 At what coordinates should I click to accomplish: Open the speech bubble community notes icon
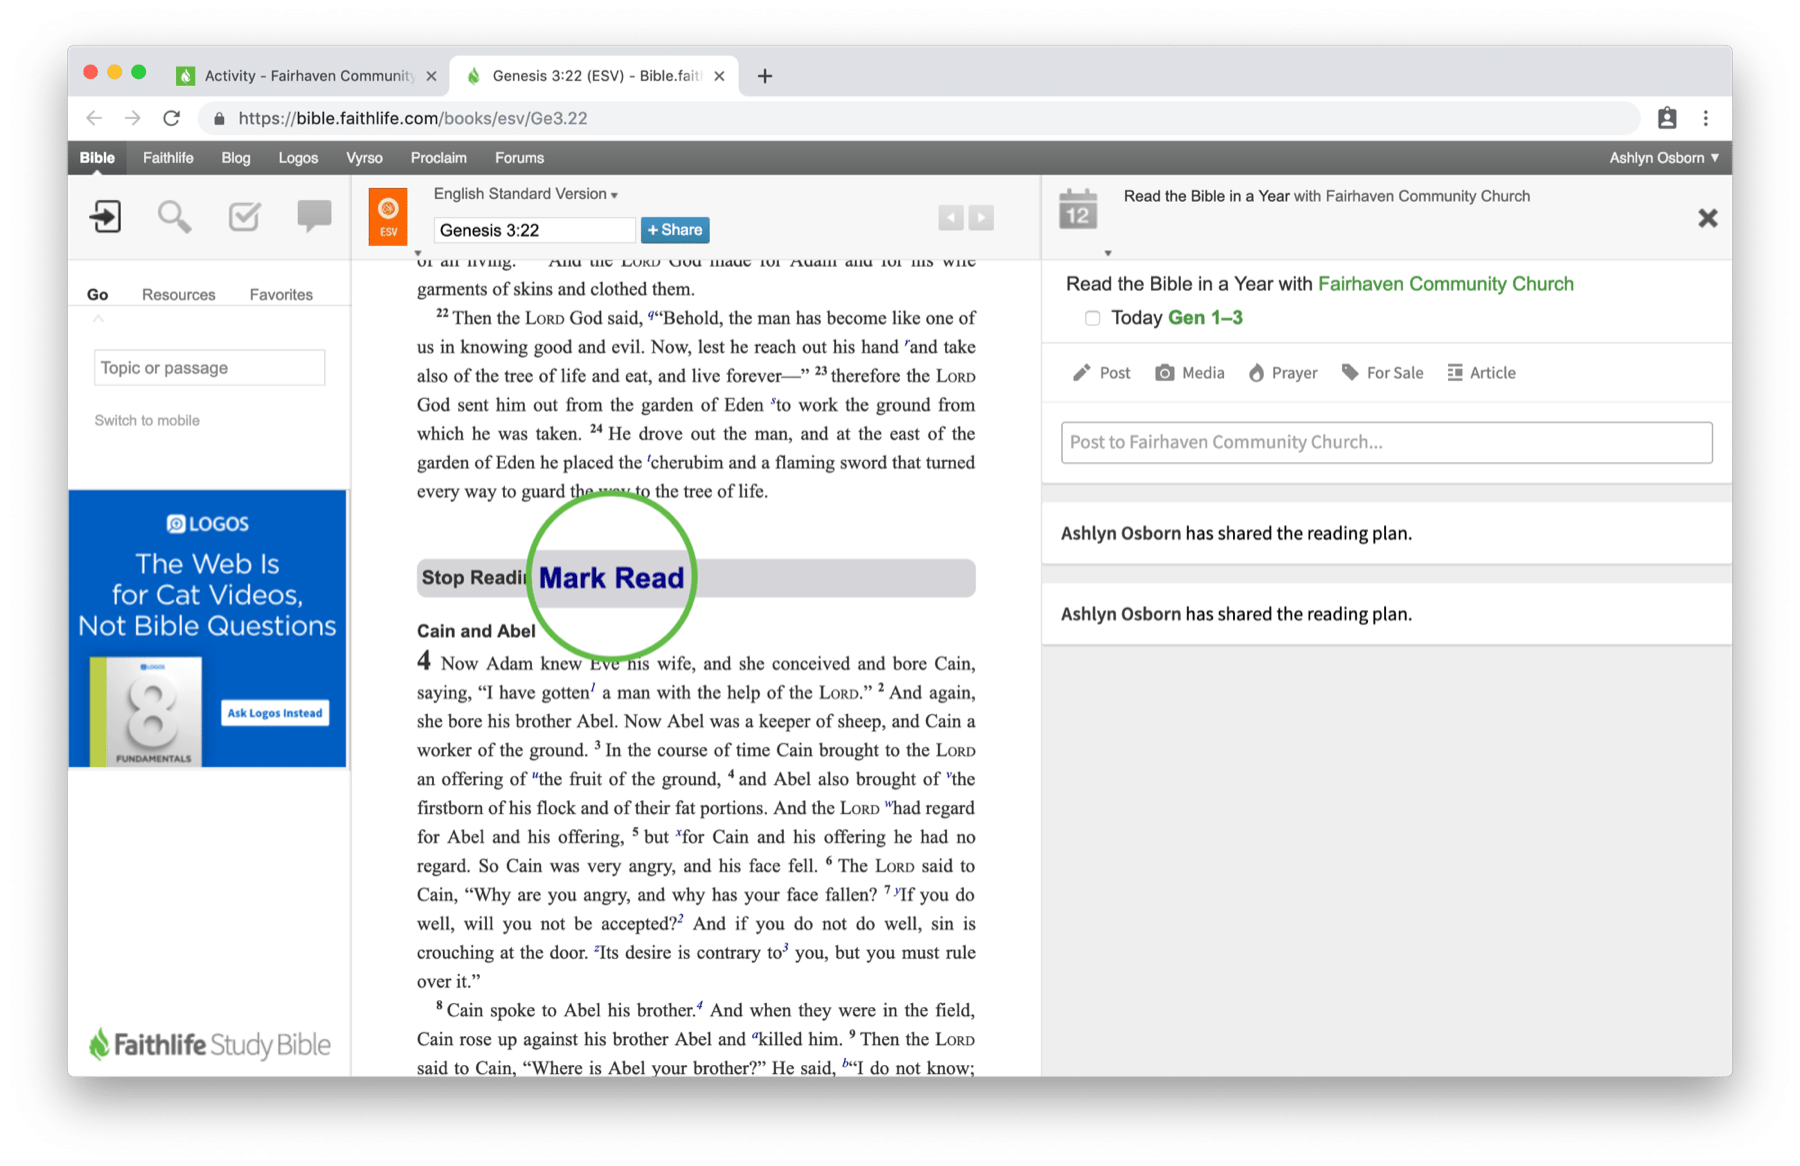[x=314, y=216]
